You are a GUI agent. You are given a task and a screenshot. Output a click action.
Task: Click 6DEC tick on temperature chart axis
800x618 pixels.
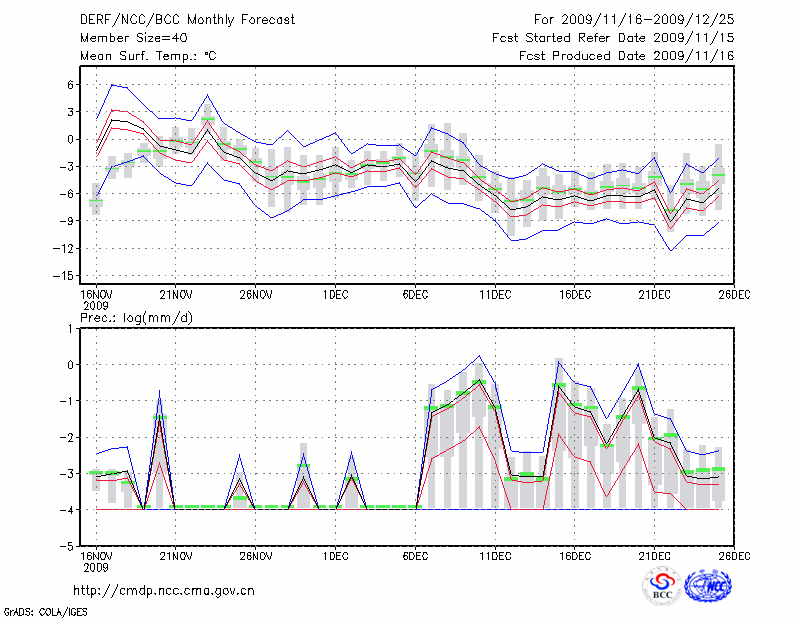coord(416,294)
